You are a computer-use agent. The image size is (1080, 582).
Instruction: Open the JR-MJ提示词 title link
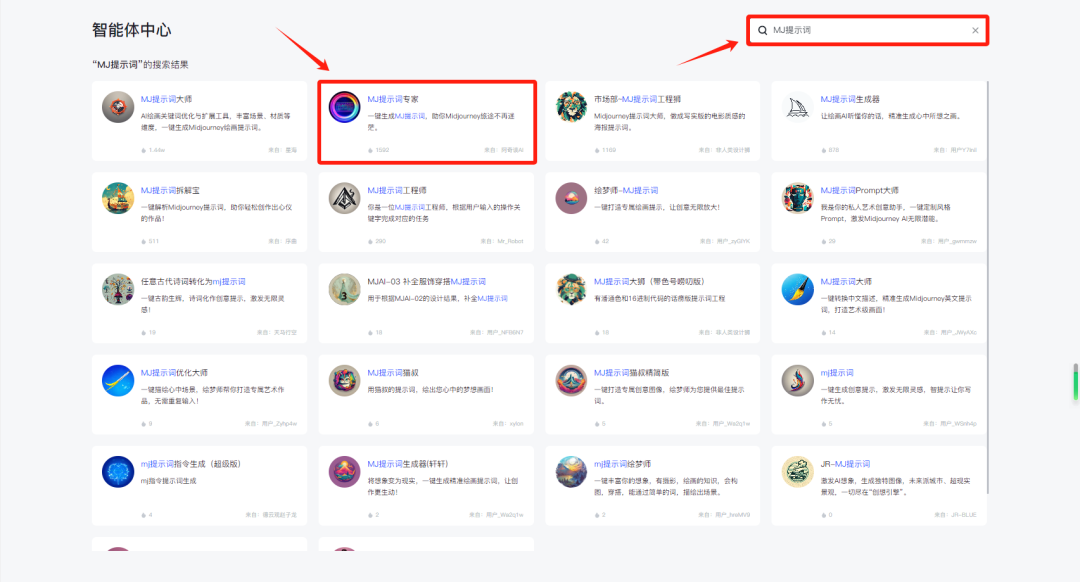845,464
